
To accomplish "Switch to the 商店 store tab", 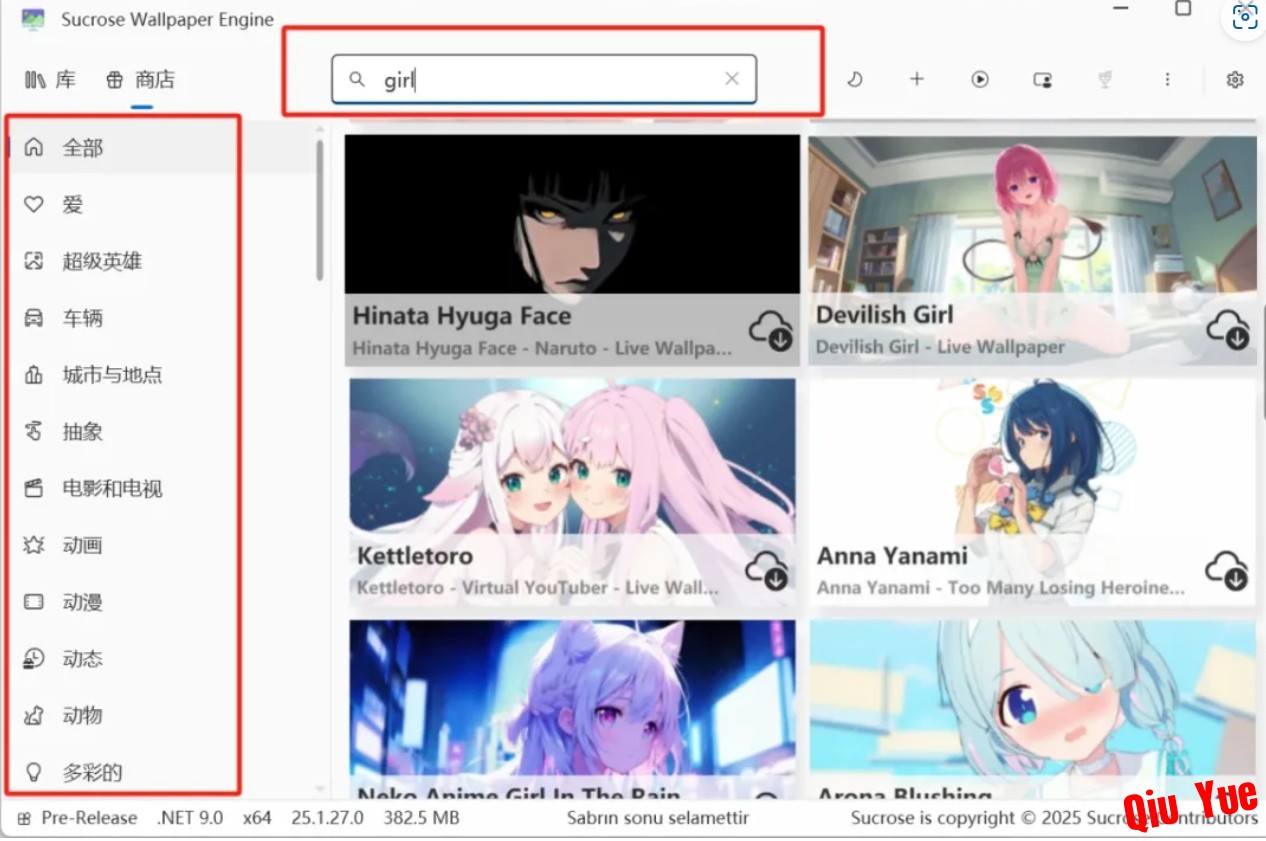I will [141, 80].
